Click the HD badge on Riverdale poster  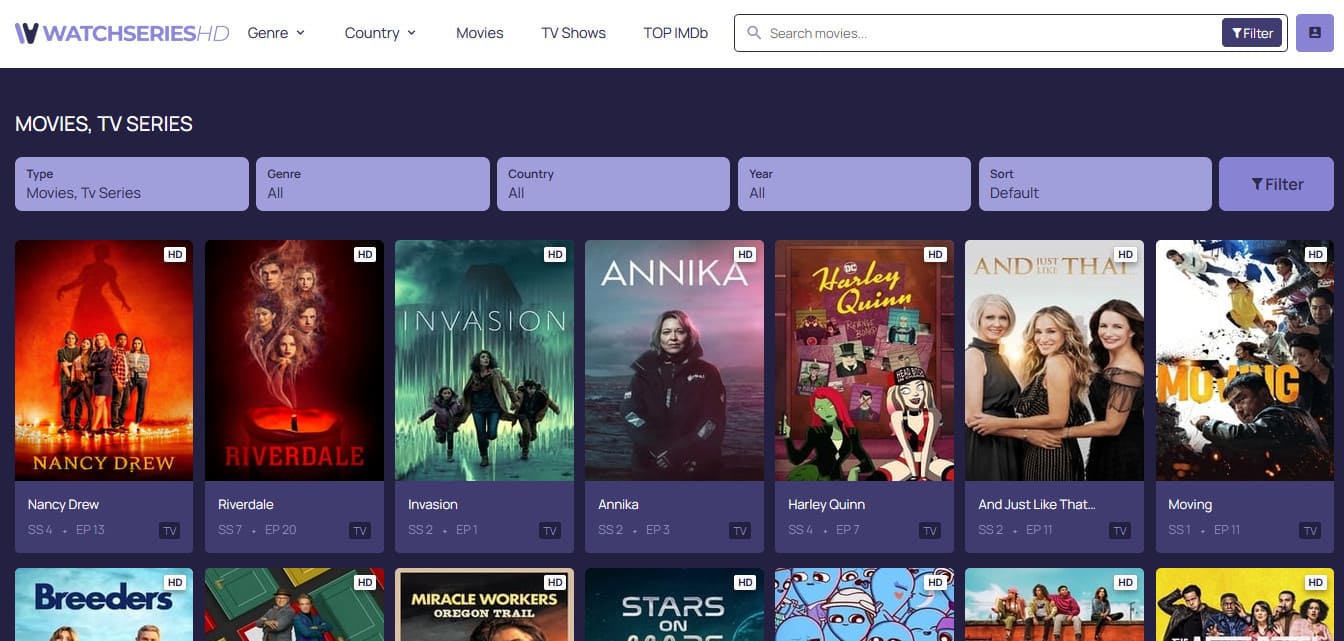click(365, 255)
